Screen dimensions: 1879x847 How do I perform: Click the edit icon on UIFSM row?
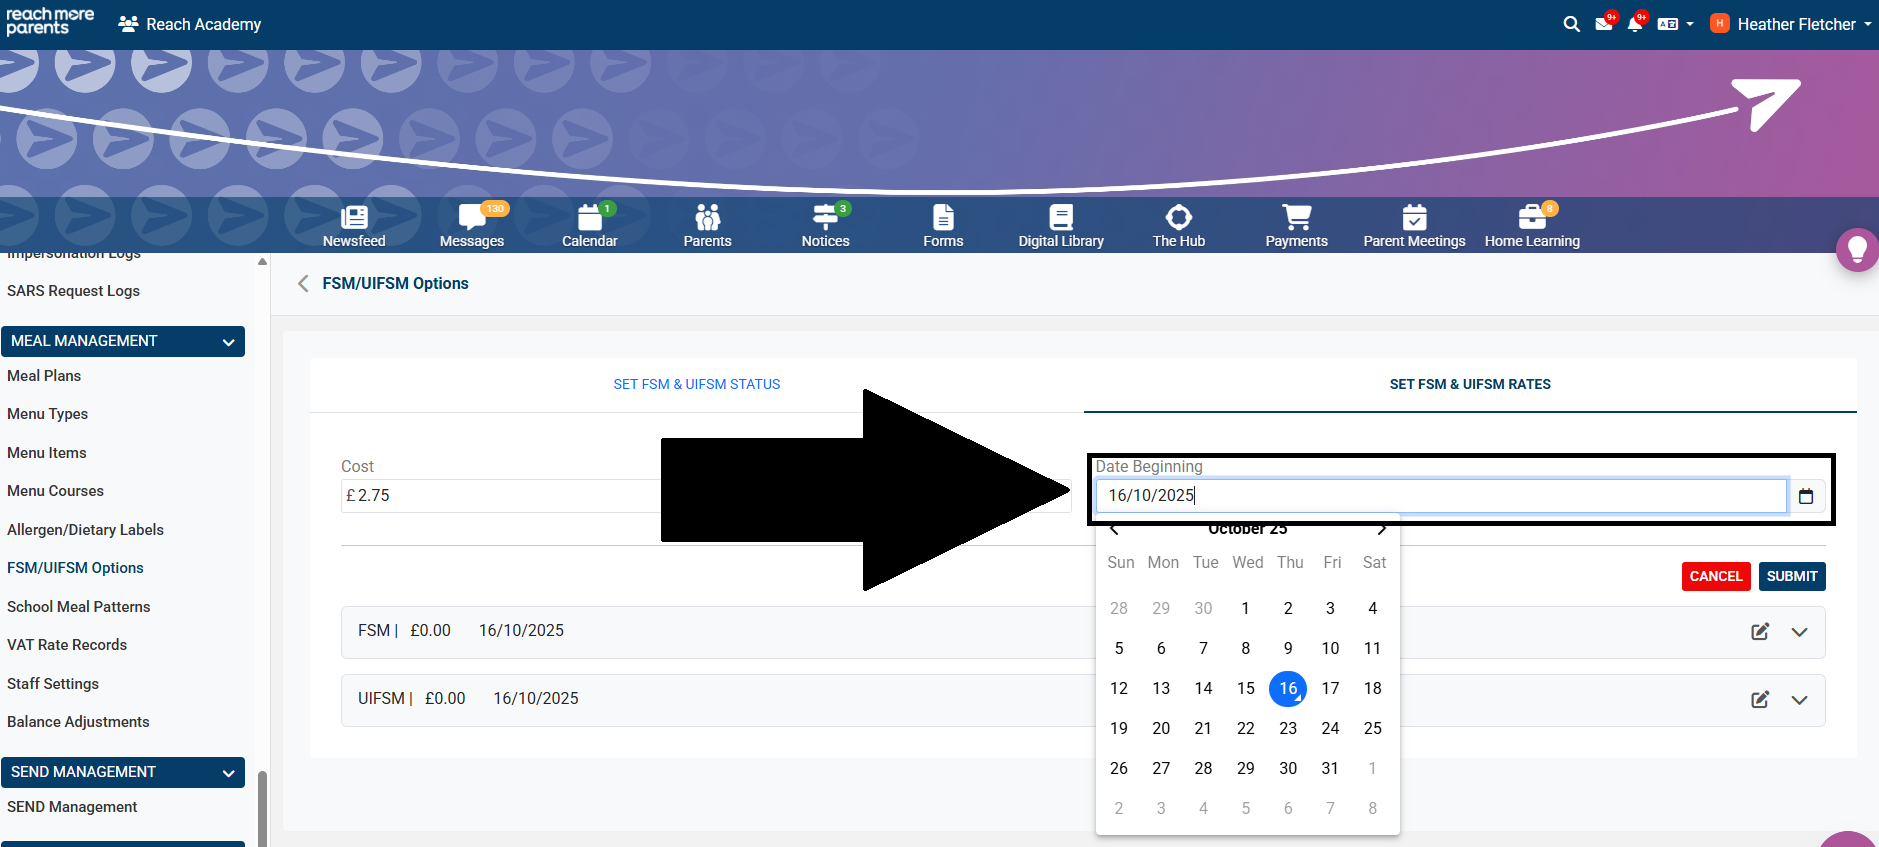(1760, 700)
